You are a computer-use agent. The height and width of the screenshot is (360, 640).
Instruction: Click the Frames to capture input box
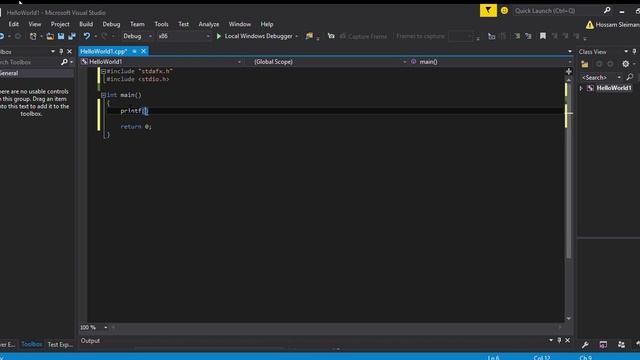click(460, 36)
